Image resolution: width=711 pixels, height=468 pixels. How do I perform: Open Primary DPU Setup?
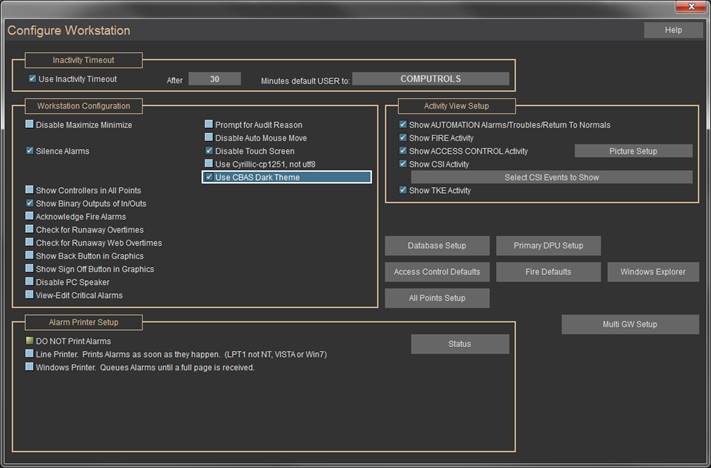548,246
